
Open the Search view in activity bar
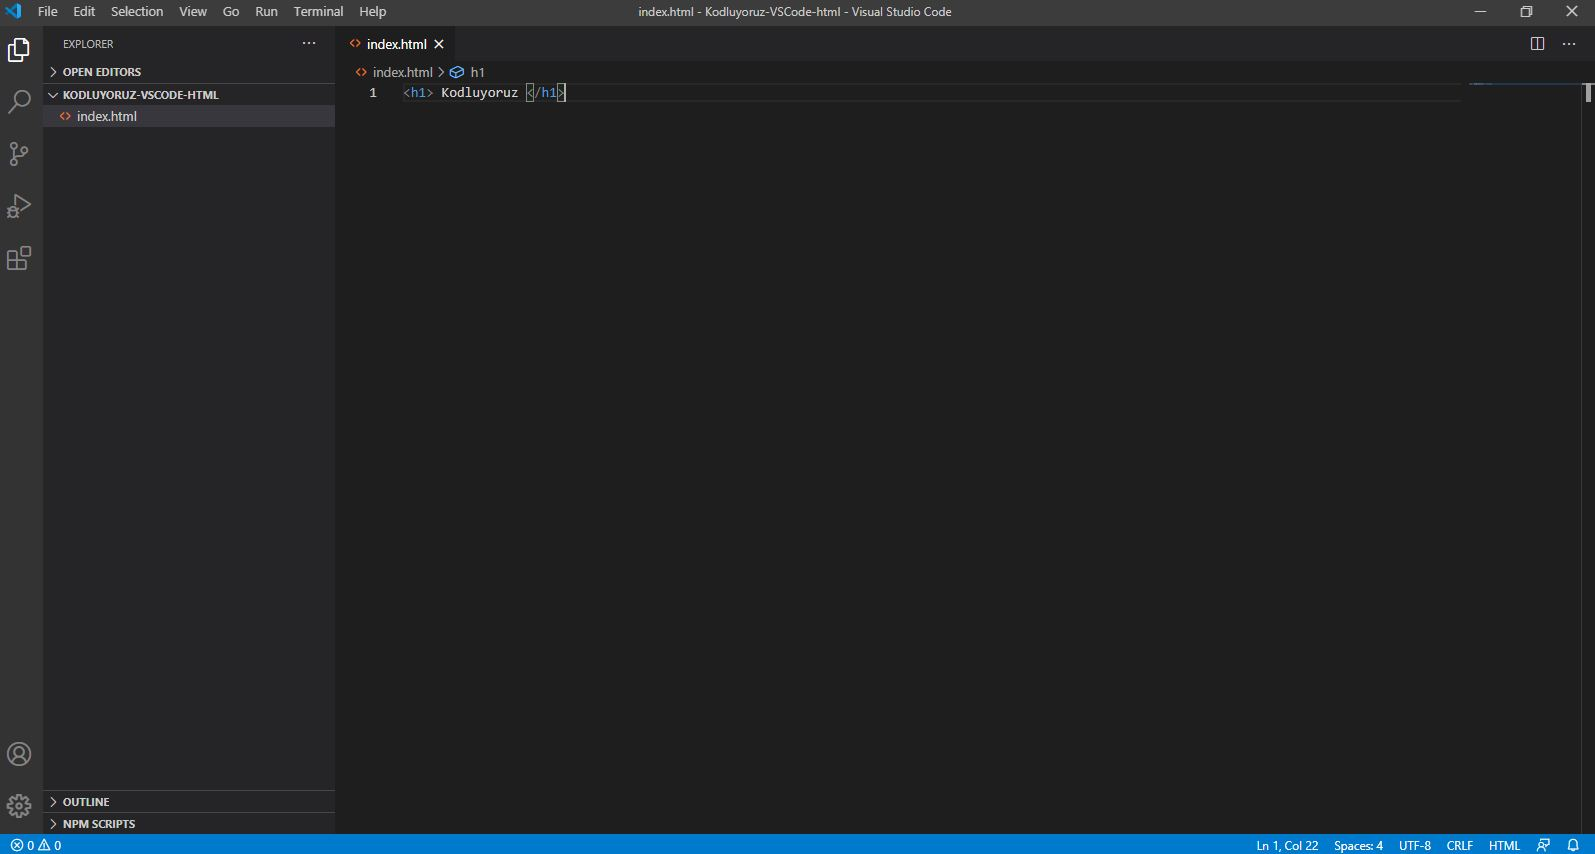click(x=19, y=101)
